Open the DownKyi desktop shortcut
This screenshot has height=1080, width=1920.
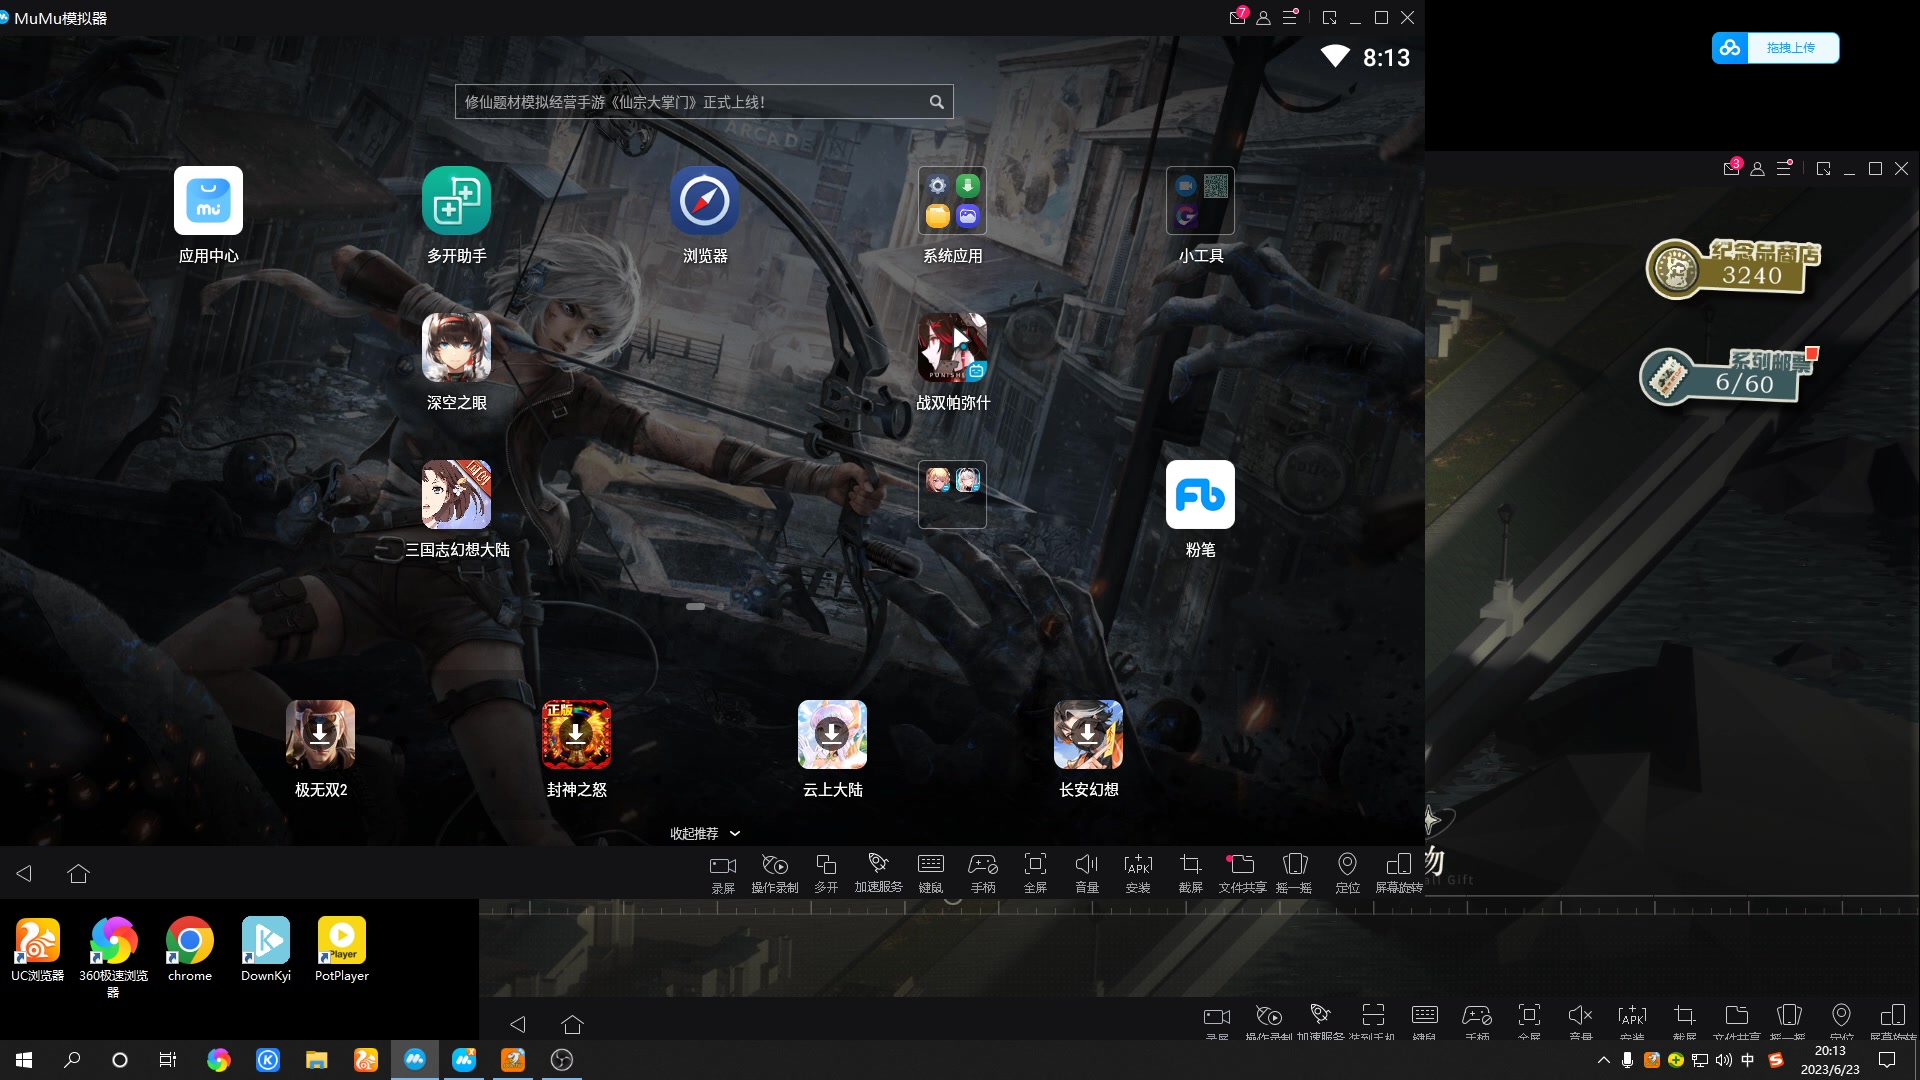click(x=265, y=950)
